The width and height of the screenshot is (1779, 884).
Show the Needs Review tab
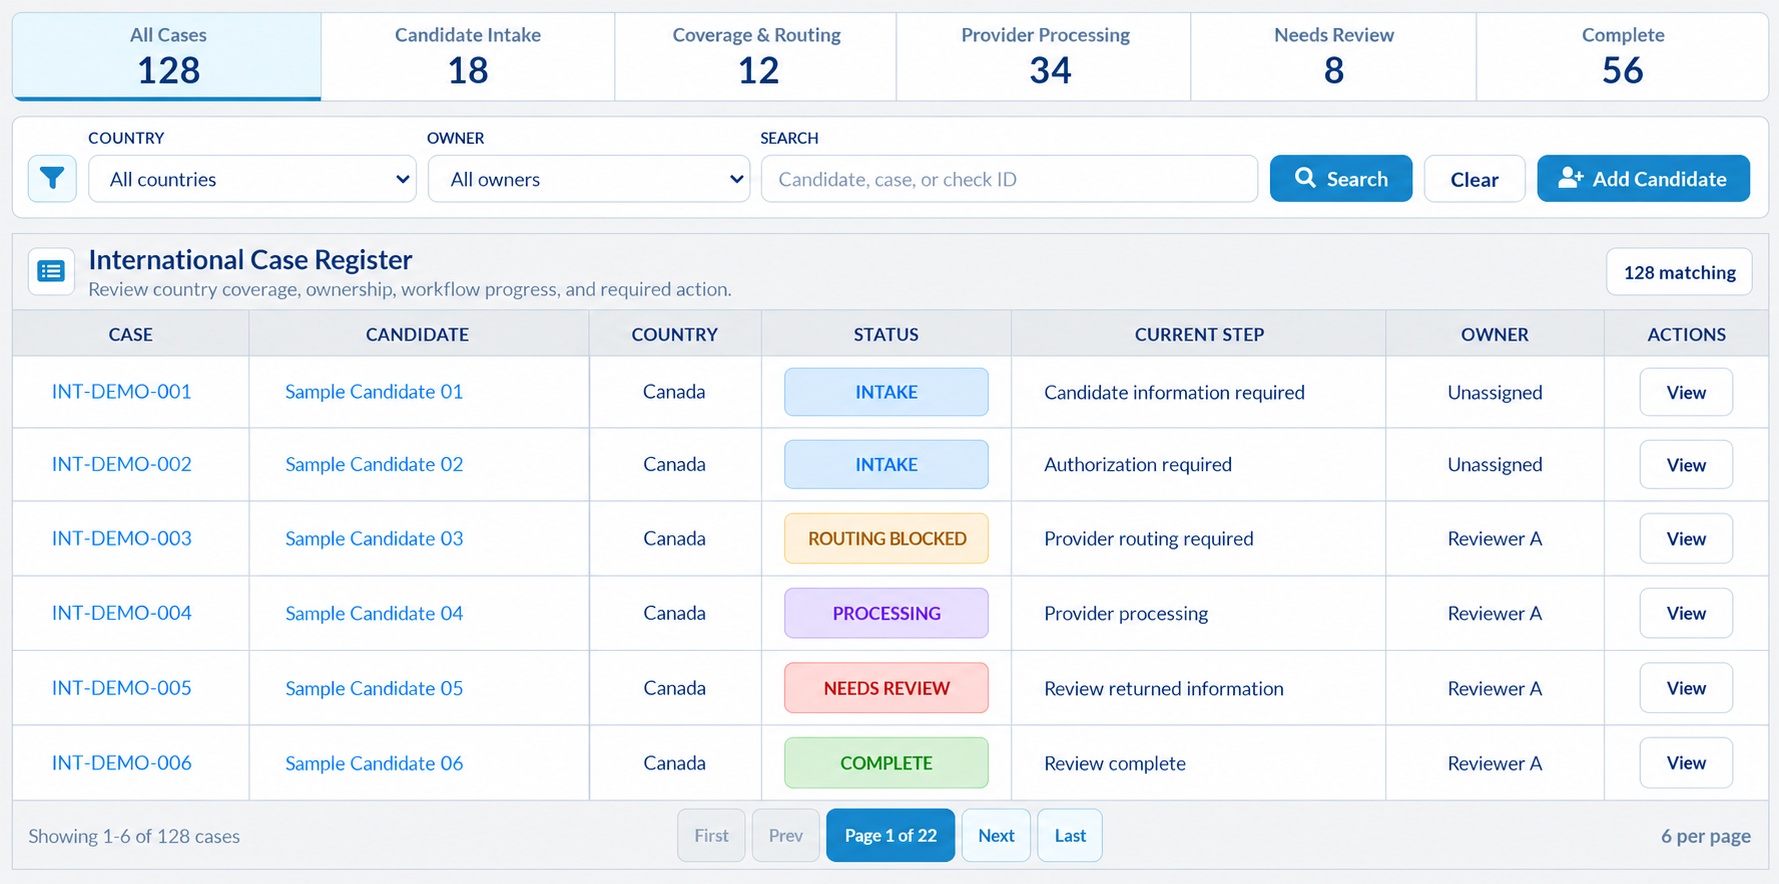tap(1334, 57)
